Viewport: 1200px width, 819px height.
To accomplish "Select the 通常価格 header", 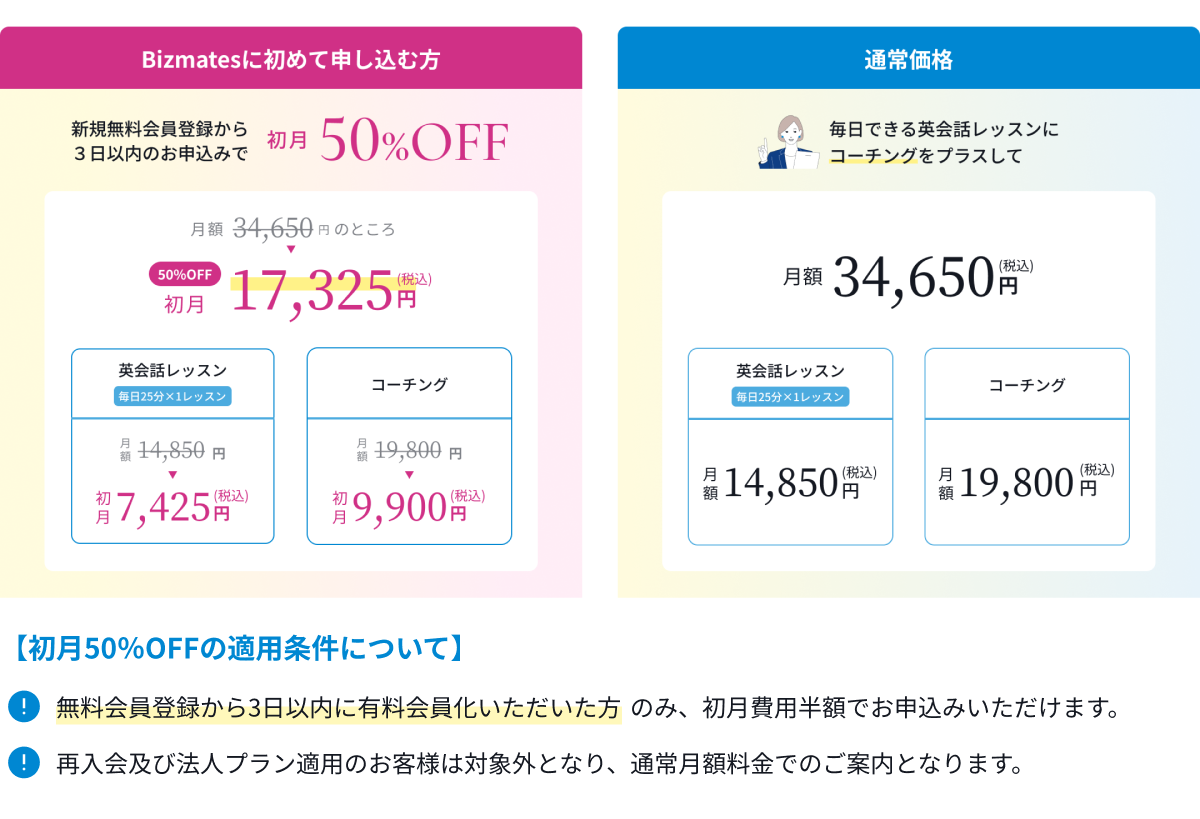I will [908, 59].
